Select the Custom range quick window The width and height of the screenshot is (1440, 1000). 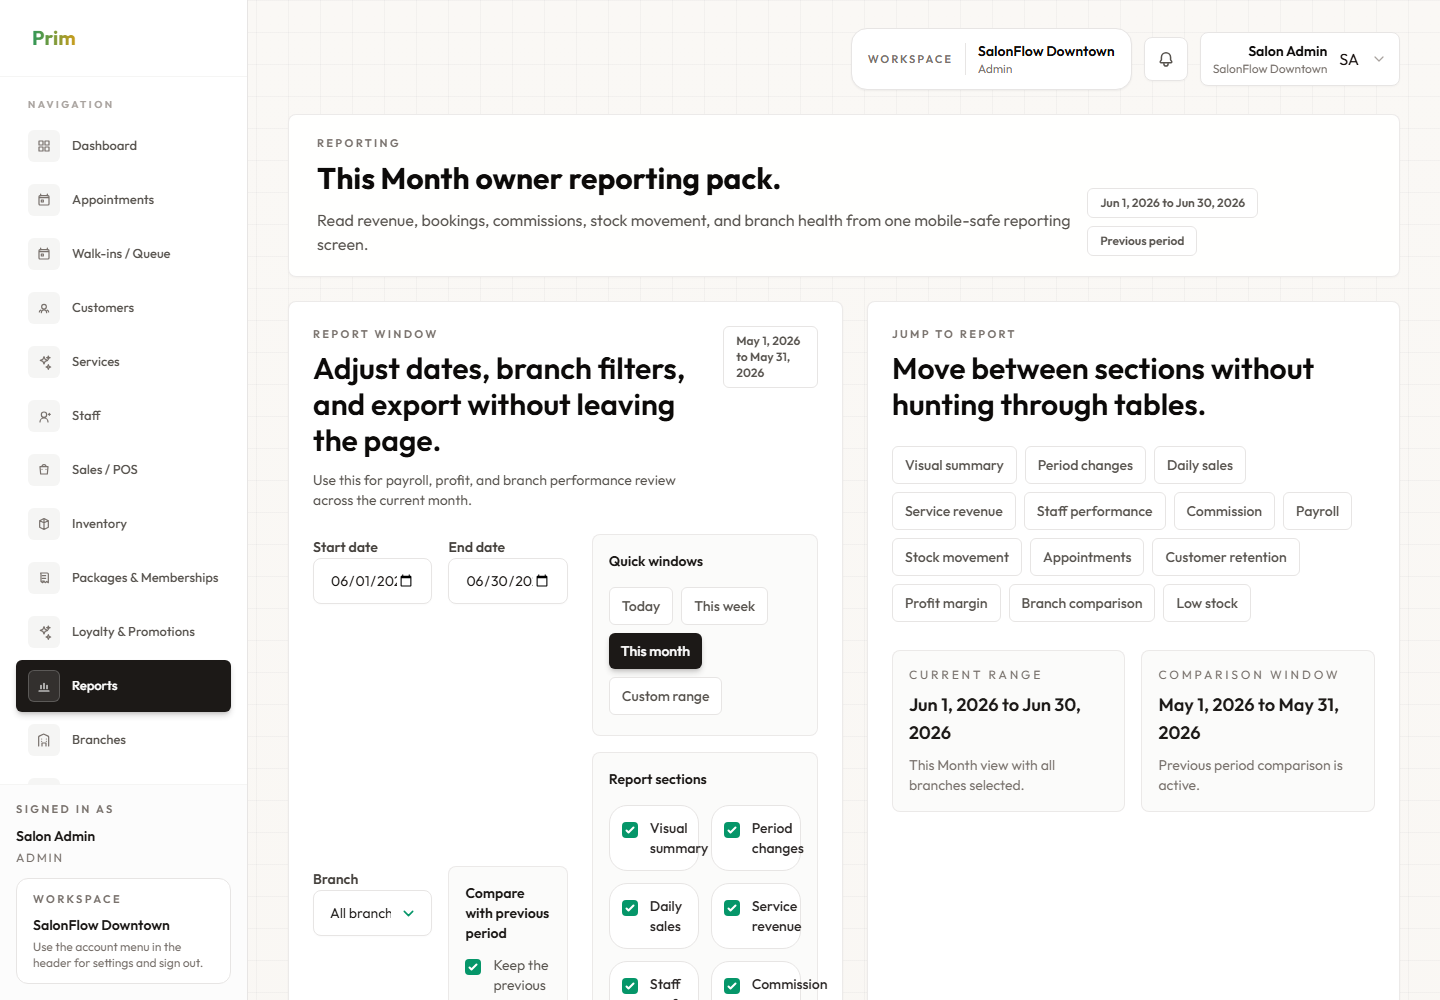(x=665, y=696)
